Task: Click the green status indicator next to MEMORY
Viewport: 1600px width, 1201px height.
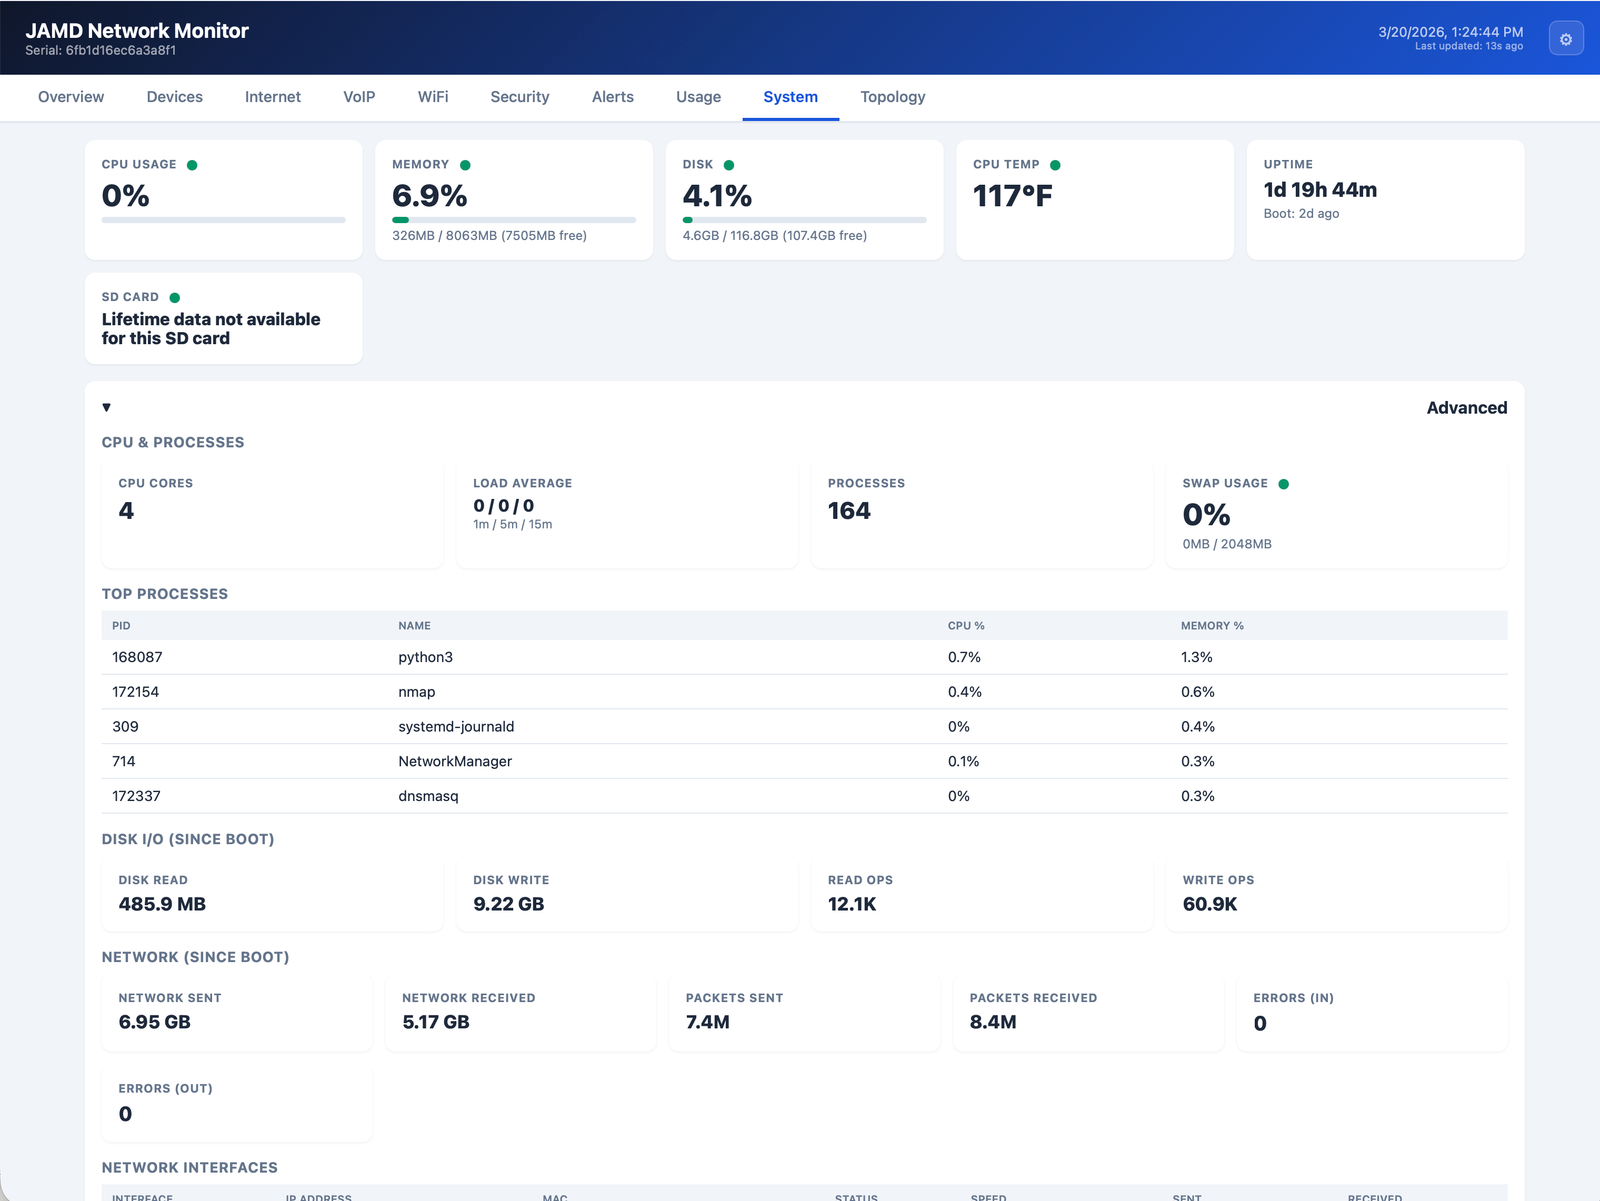Action: click(464, 163)
